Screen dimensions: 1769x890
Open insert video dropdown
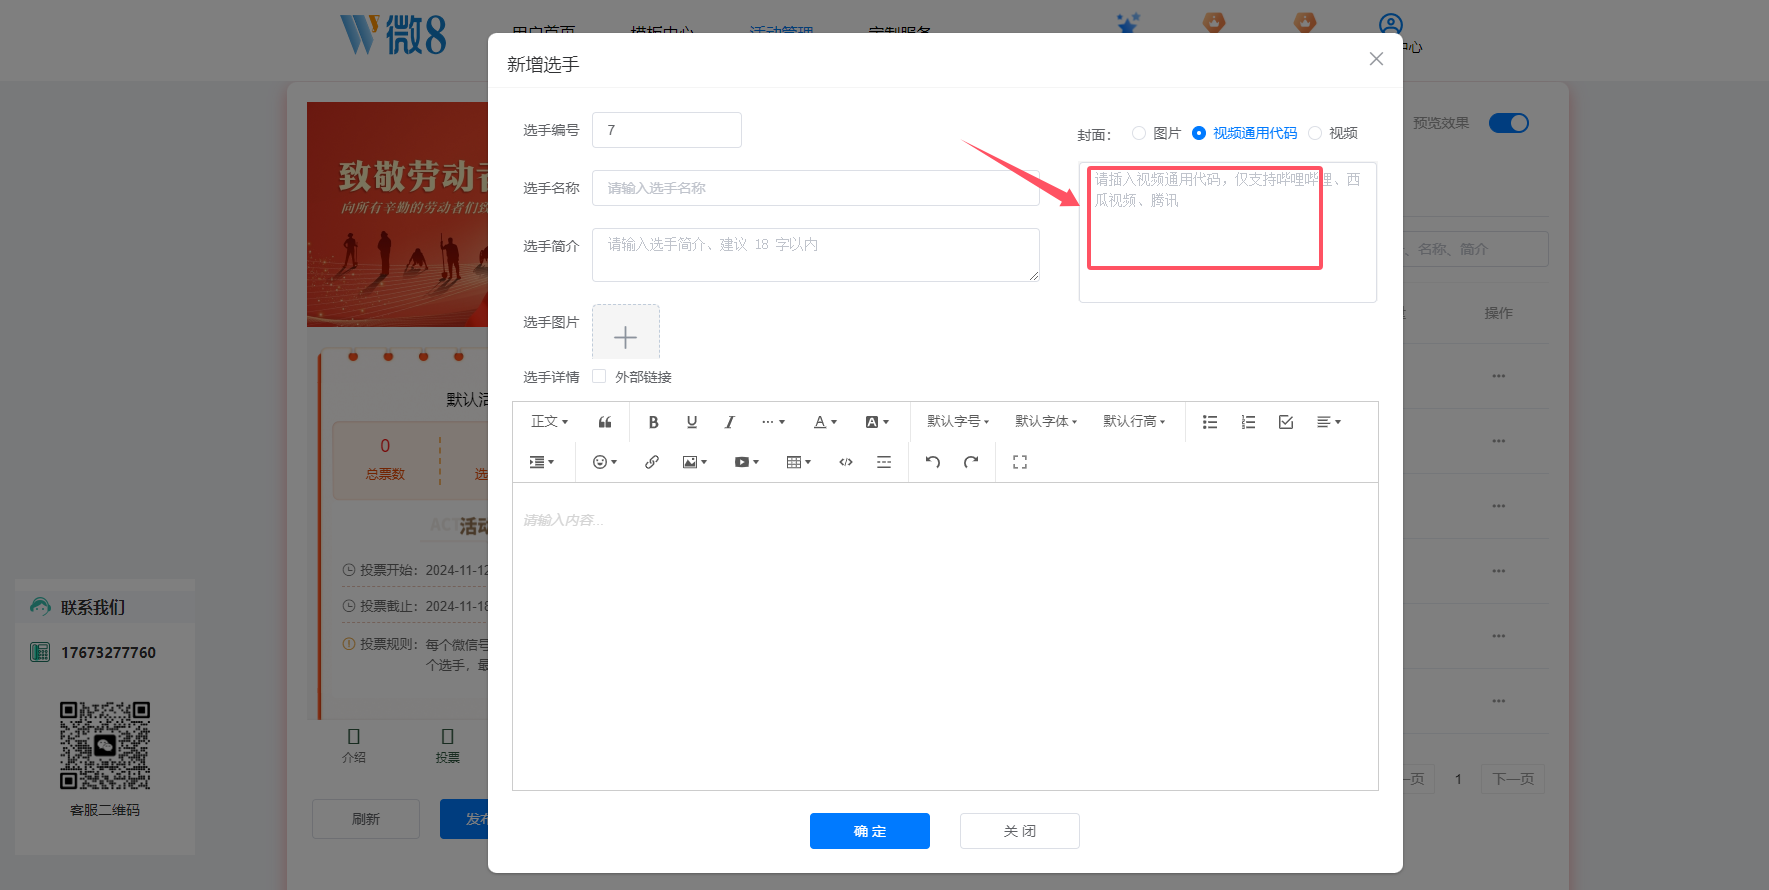[747, 462]
